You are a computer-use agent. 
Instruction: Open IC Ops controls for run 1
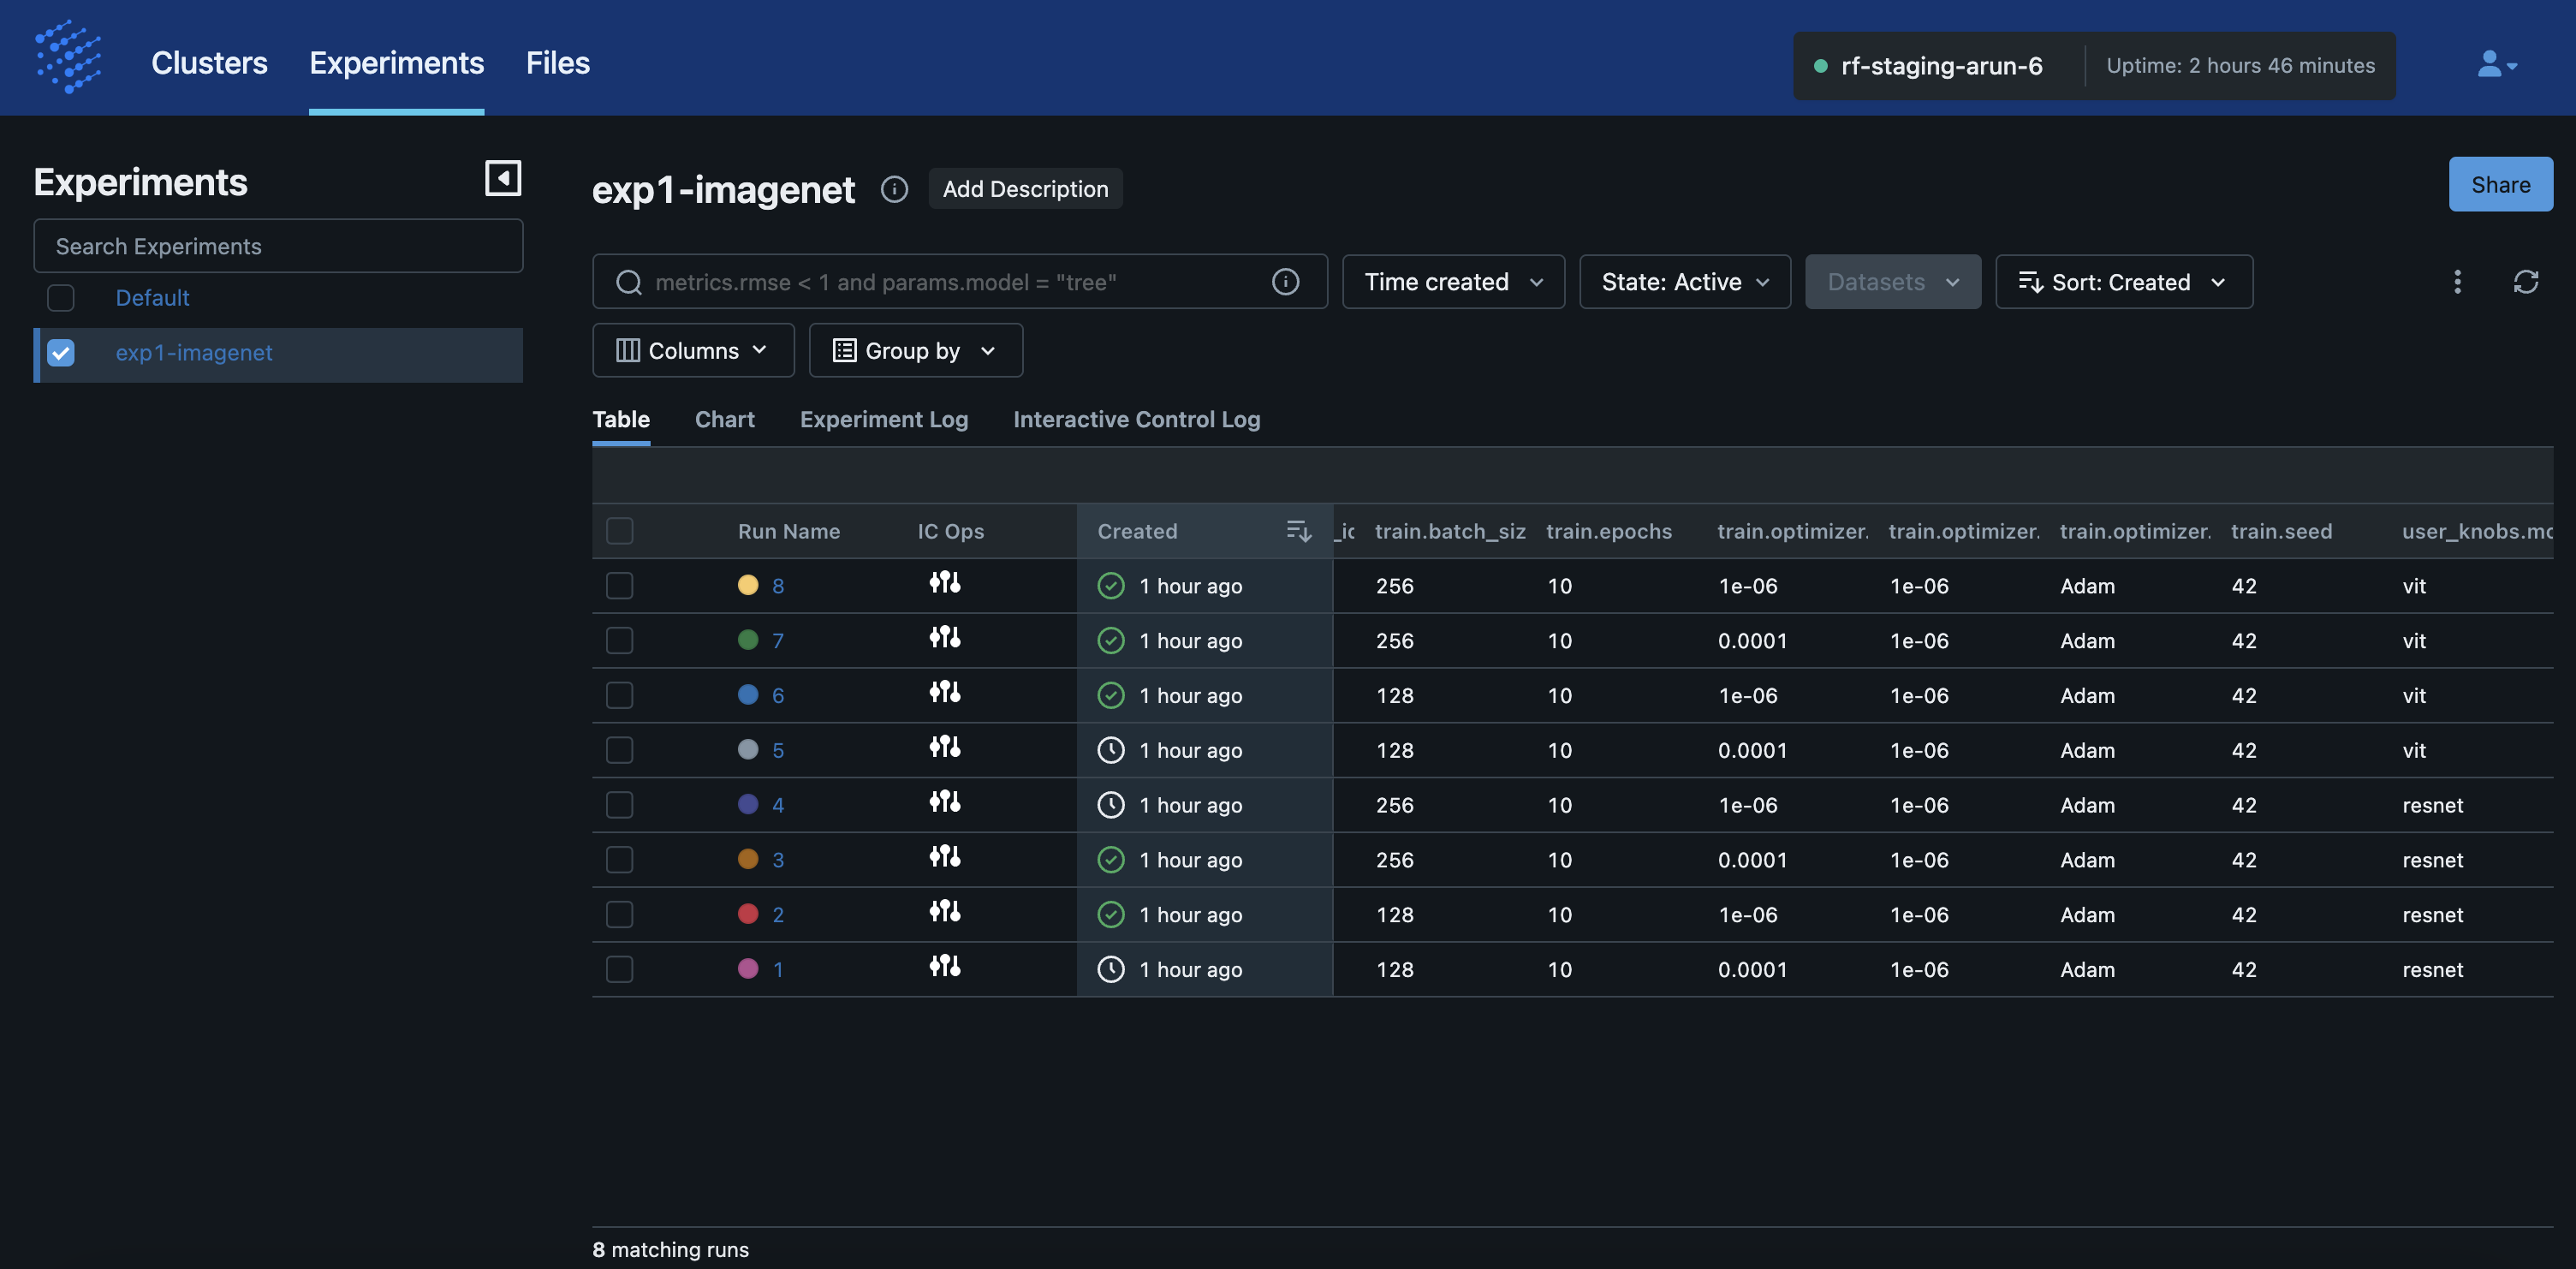coord(944,967)
